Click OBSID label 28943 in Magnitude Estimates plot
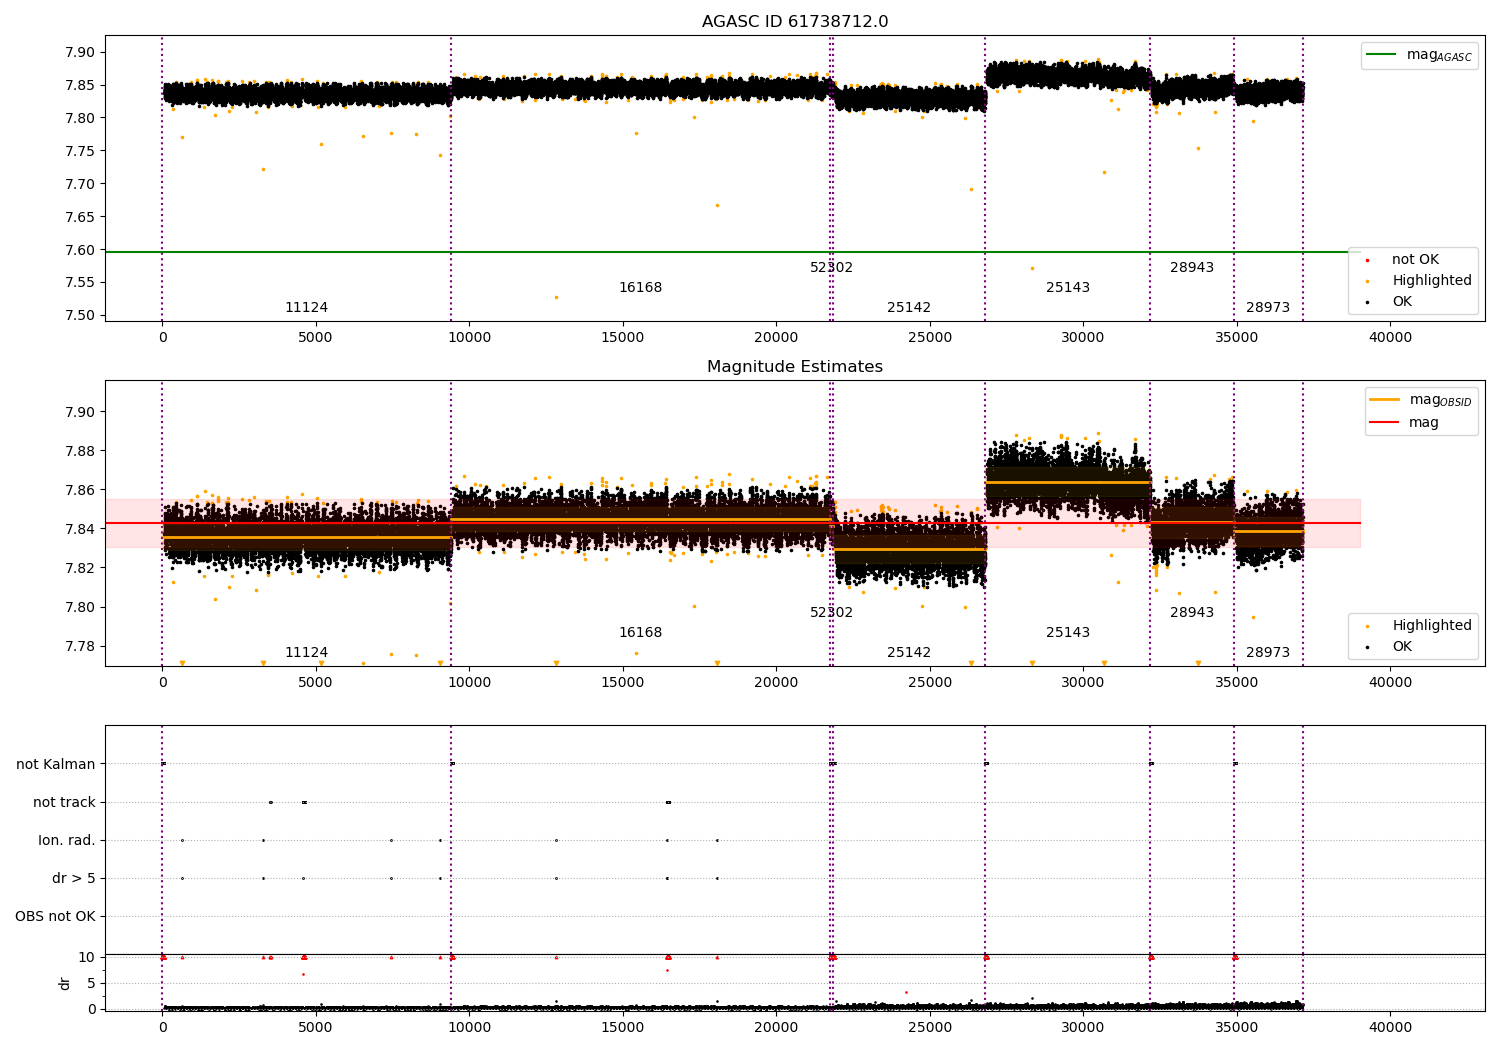 (x=1192, y=613)
